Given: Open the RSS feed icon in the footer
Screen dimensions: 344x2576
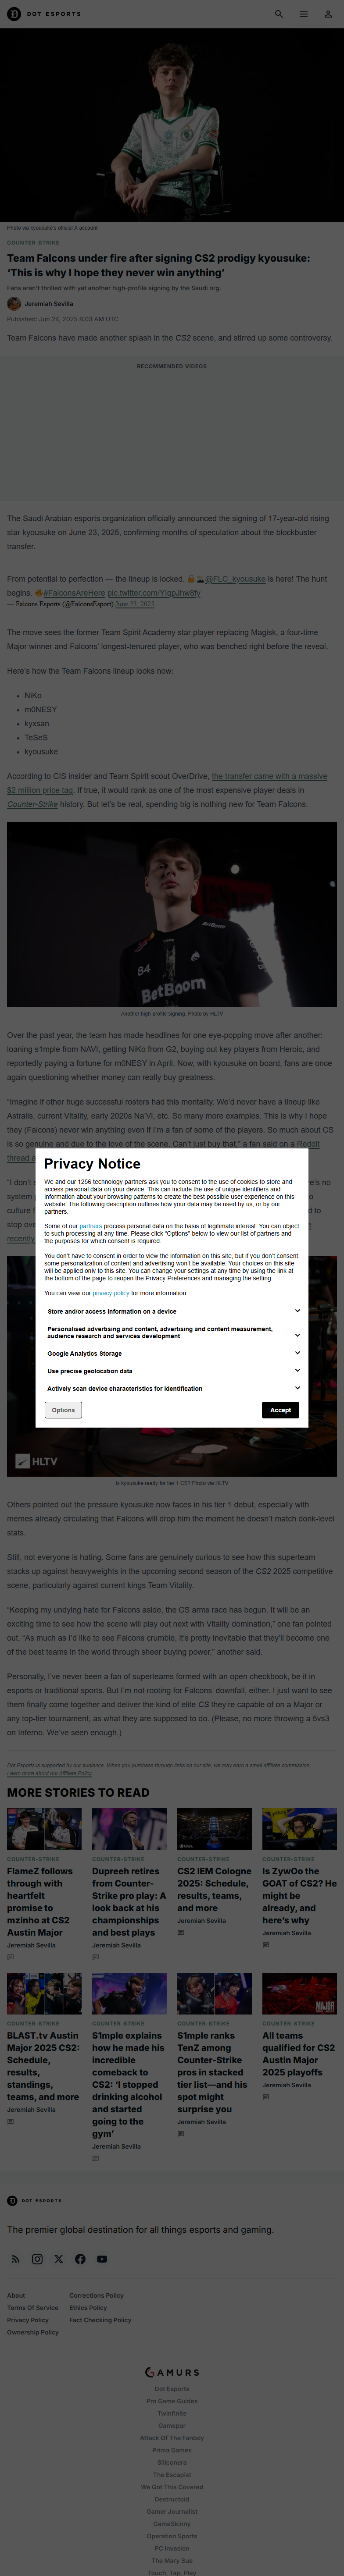Looking at the screenshot, I should pos(15,2259).
